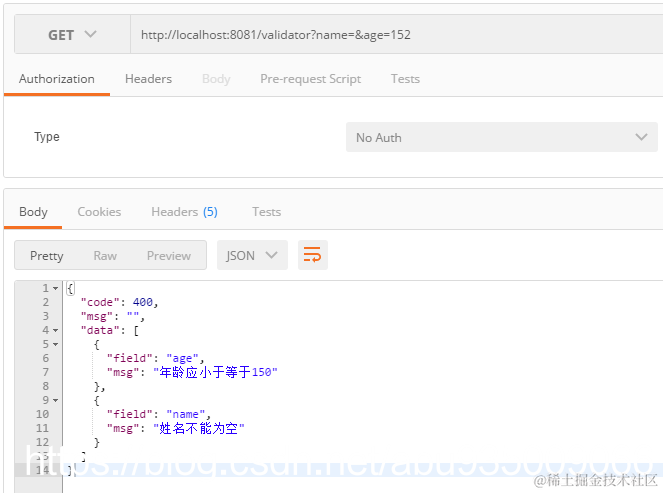Open the JSON format dropdown
663x493 pixels.
point(252,255)
